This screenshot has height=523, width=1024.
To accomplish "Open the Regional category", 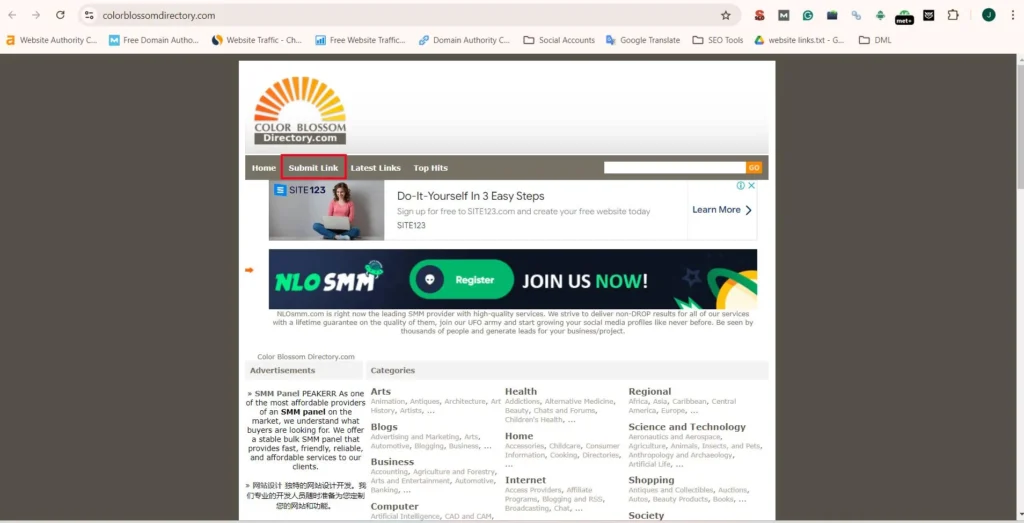I will (x=650, y=392).
